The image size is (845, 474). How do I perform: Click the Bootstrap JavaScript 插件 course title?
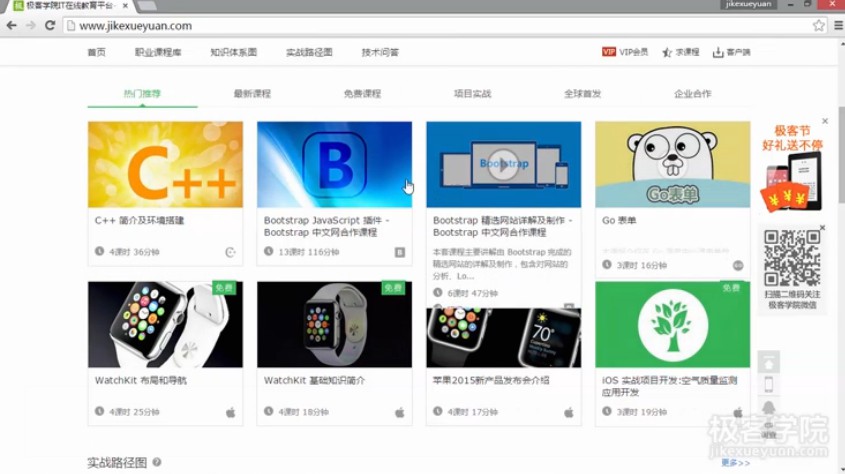327,226
